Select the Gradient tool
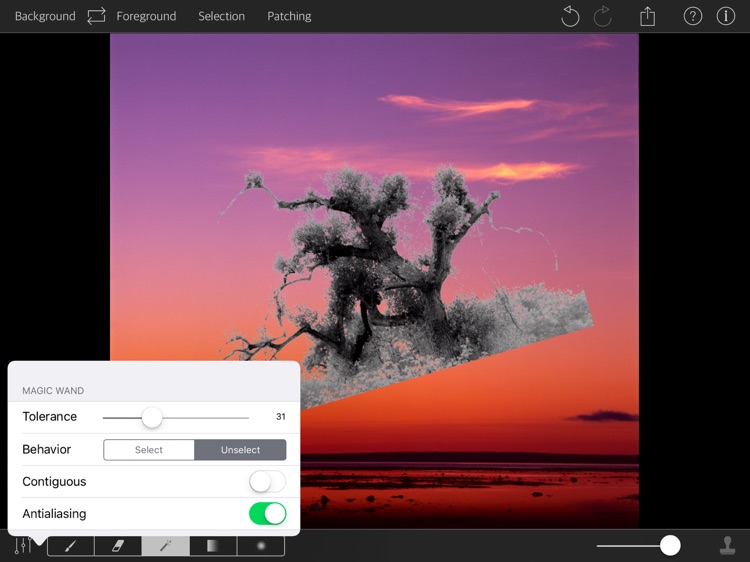This screenshot has width=750, height=562. (213, 546)
